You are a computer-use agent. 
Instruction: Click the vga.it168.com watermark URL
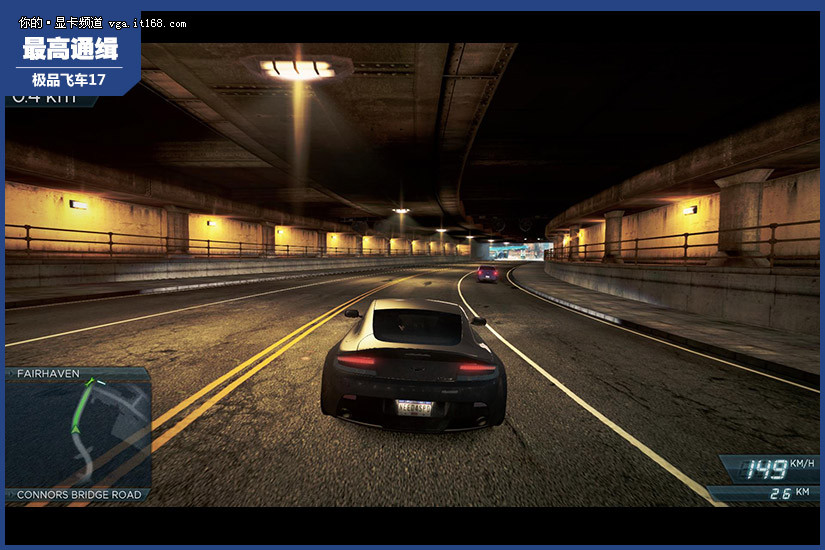pyautogui.click(x=147, y=24)
